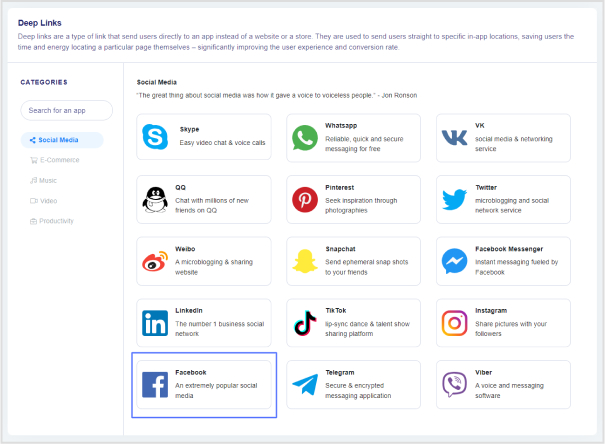Select the Facebook Messenger card title

point(509,249)
